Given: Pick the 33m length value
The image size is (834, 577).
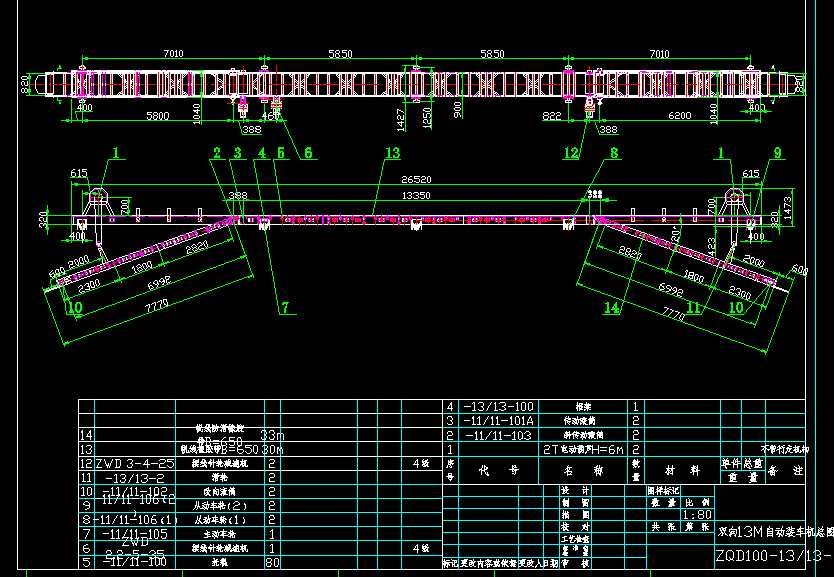Looking at the screenshot, I should pyautogui.click(x=272, y=436).
